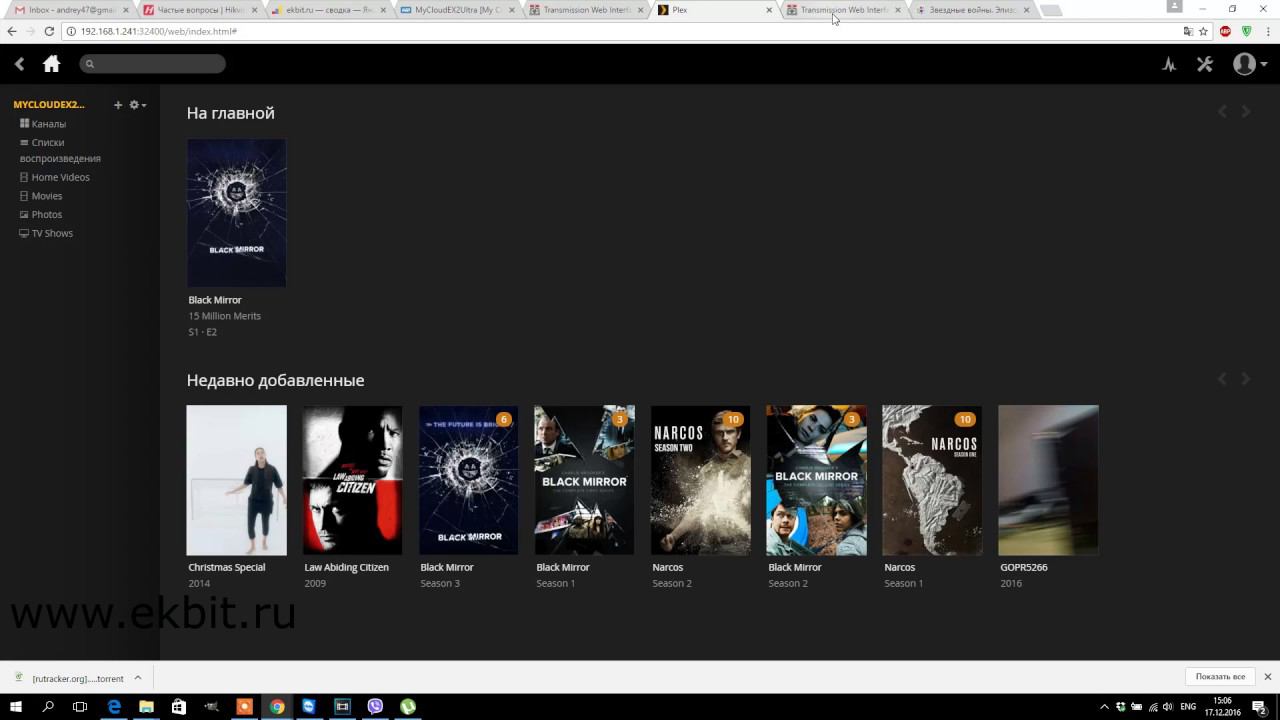Open the Black Mirror poster under На главной
1280x720 pixels.
[x=237, y=213]
